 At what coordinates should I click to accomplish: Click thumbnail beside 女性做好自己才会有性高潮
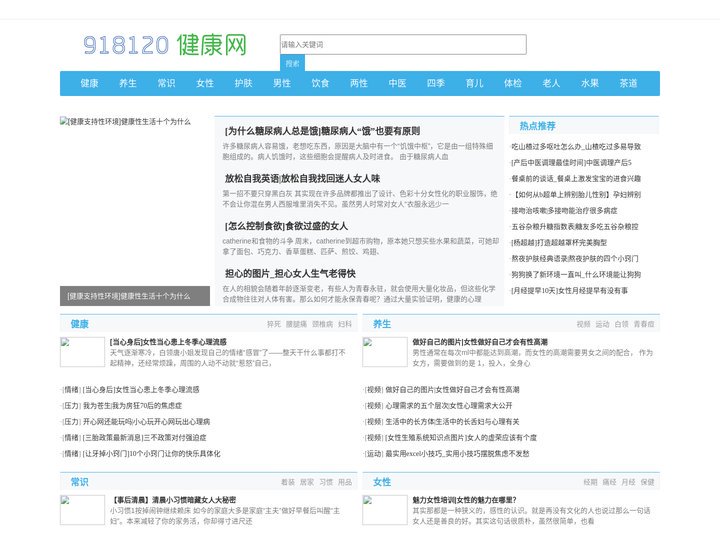point(385,352)
